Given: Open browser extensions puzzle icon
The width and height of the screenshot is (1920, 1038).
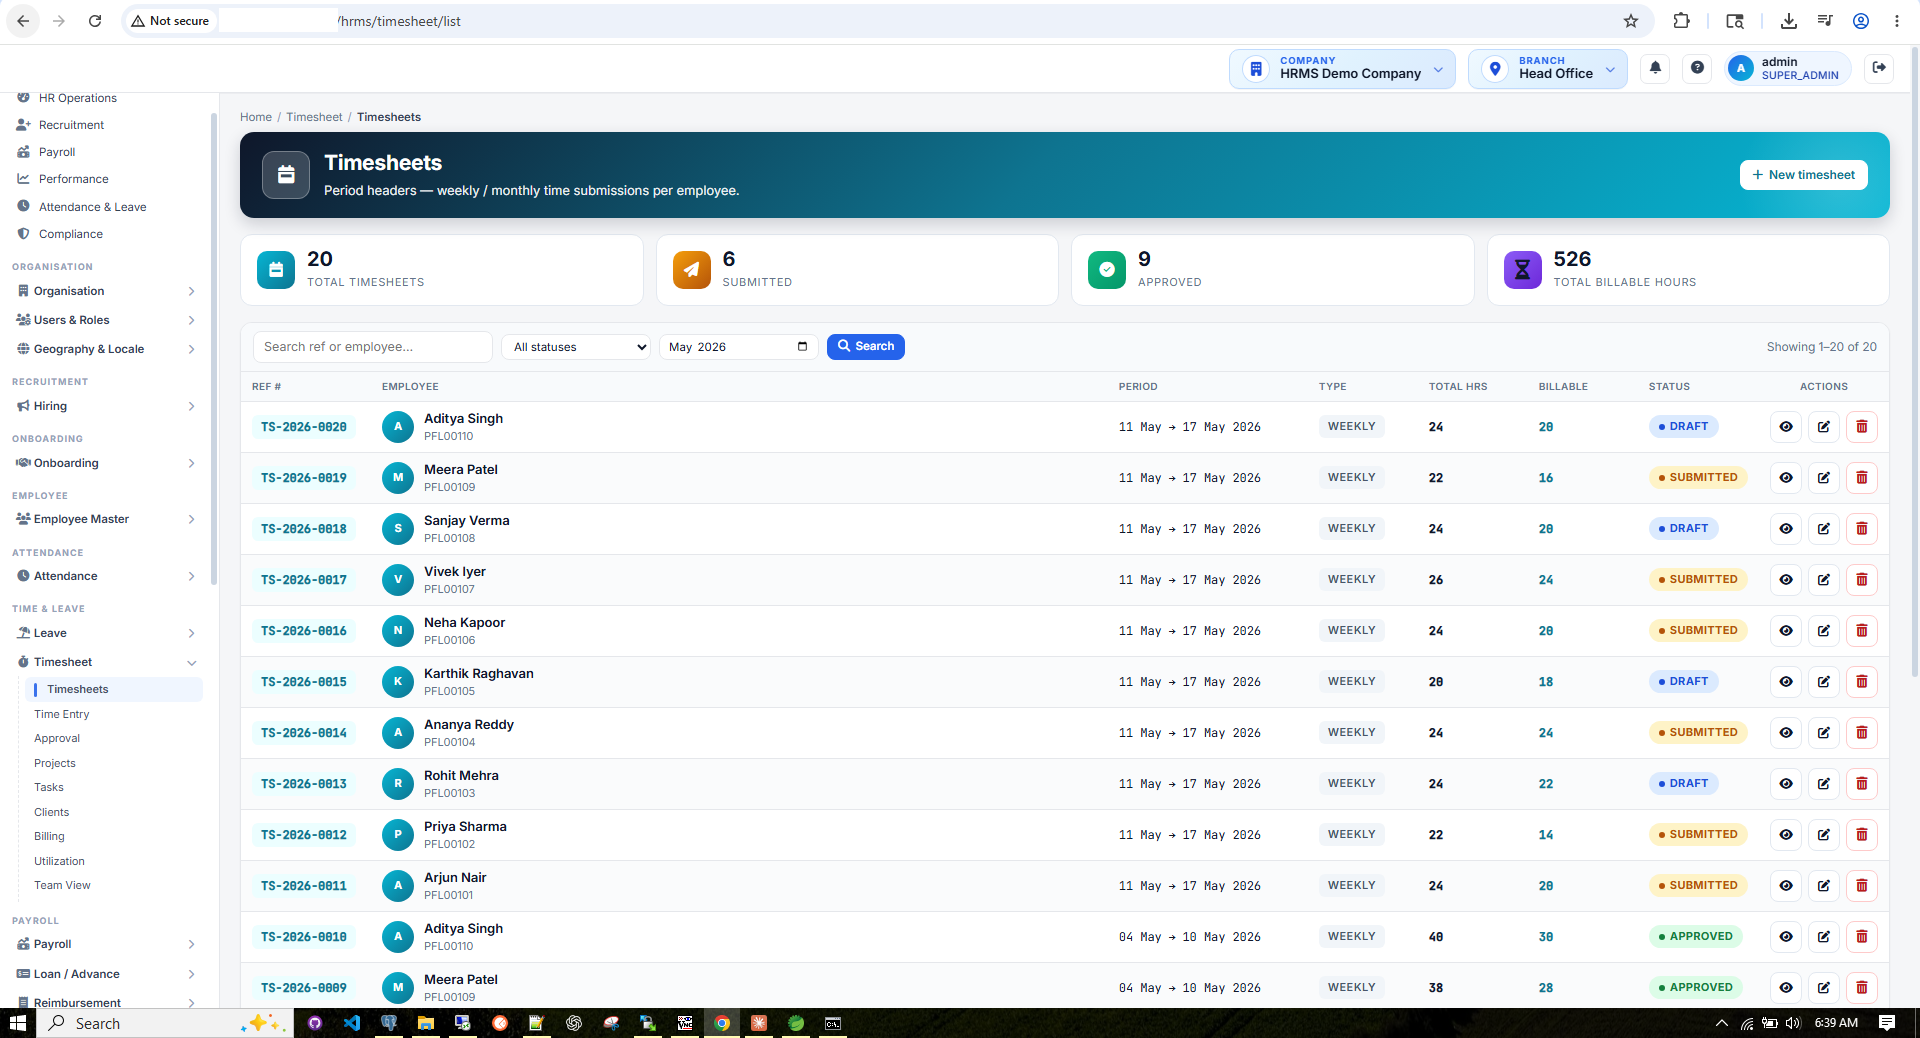Looking at the screenshot, I should pos(1682,21).
